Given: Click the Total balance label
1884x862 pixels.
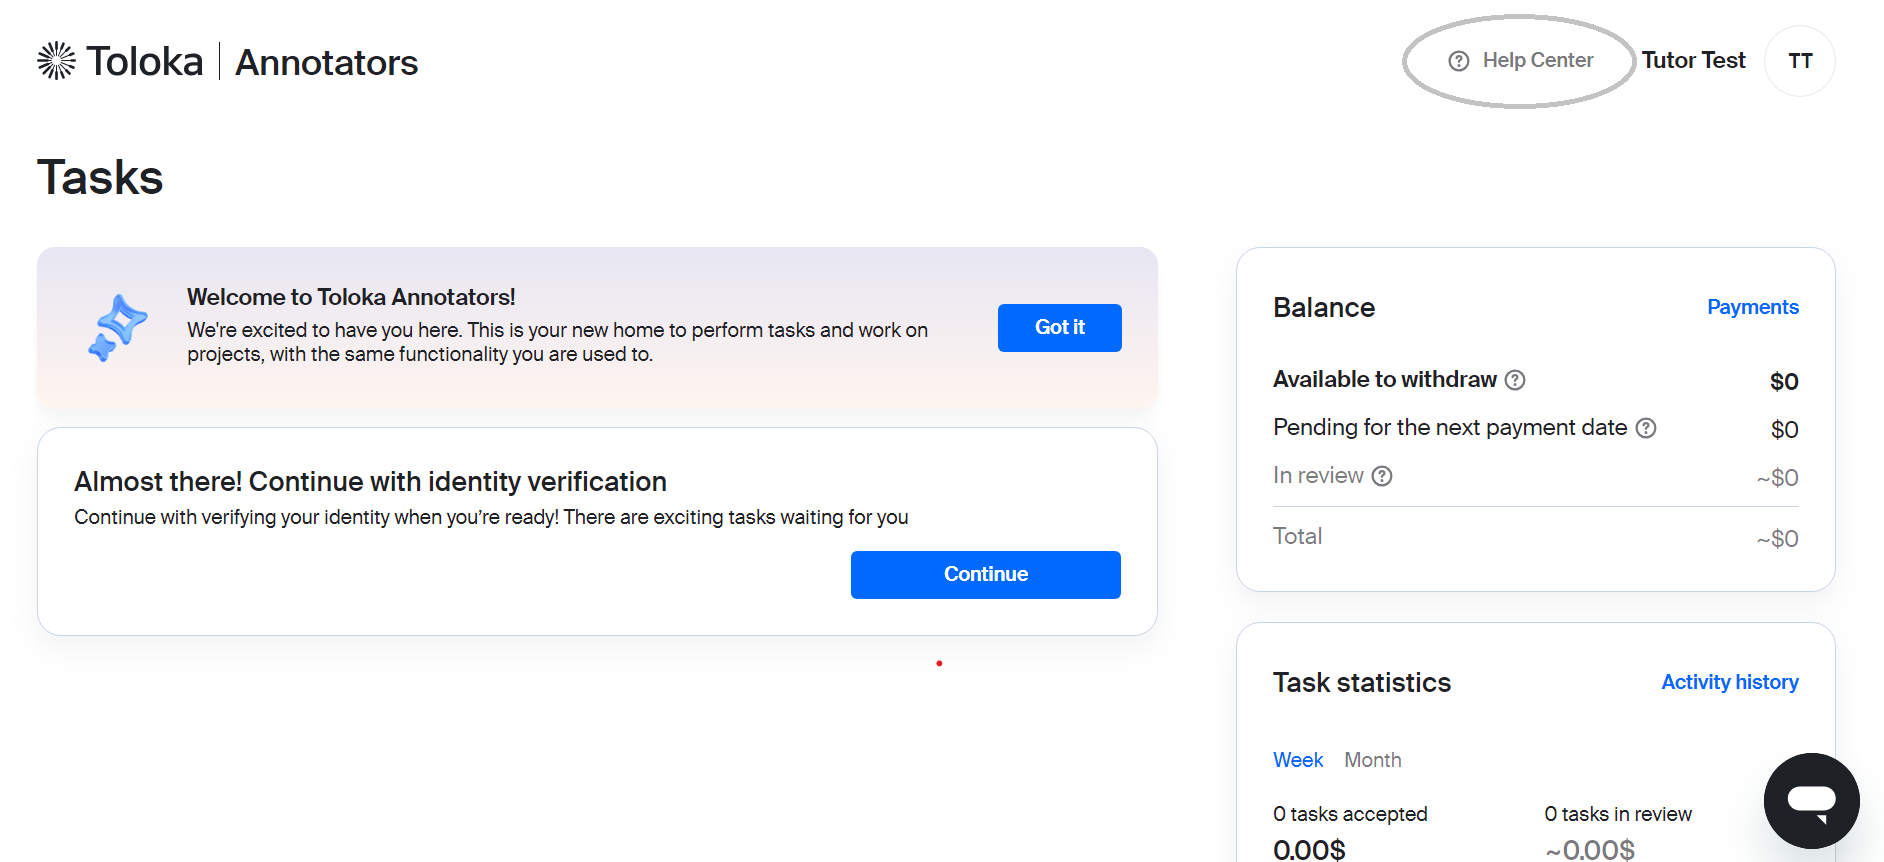Looking at the screenshot, I should point(1298,536).
